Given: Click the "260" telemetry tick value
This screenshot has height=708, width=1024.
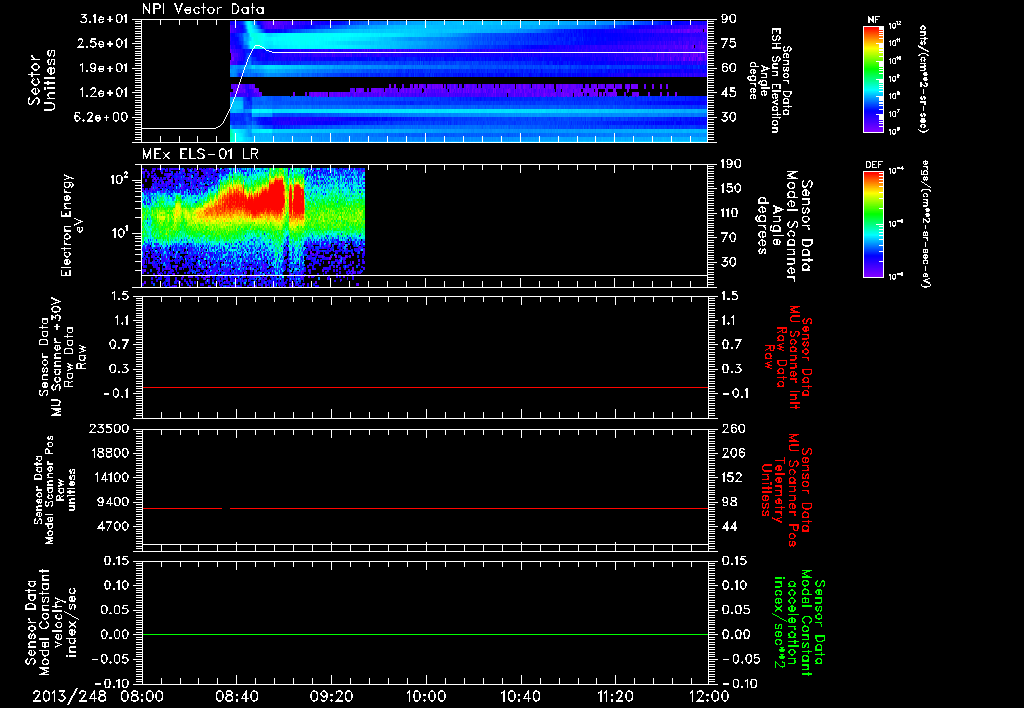Looking at the screenshot, I should [731, 428].
